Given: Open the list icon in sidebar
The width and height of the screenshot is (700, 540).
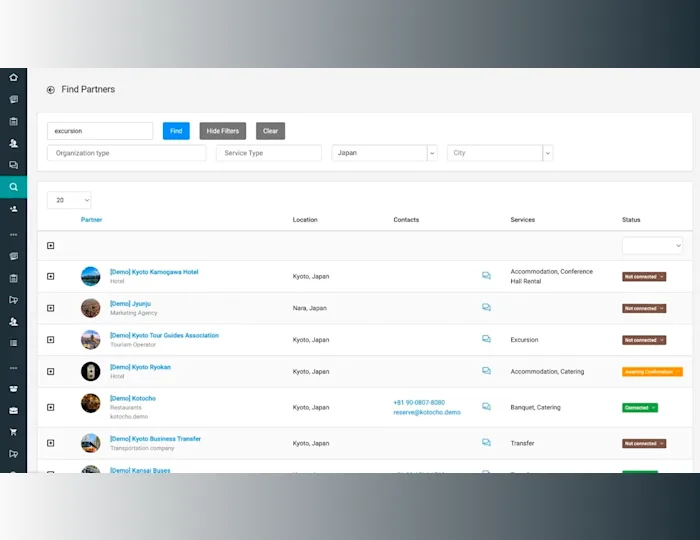Looking at the screenshot, I should point(13,343).
